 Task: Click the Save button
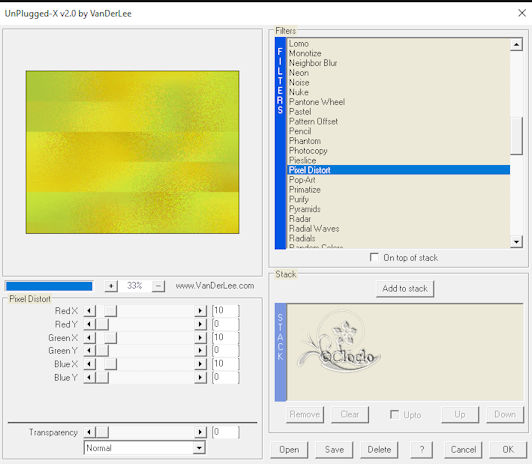334,450
